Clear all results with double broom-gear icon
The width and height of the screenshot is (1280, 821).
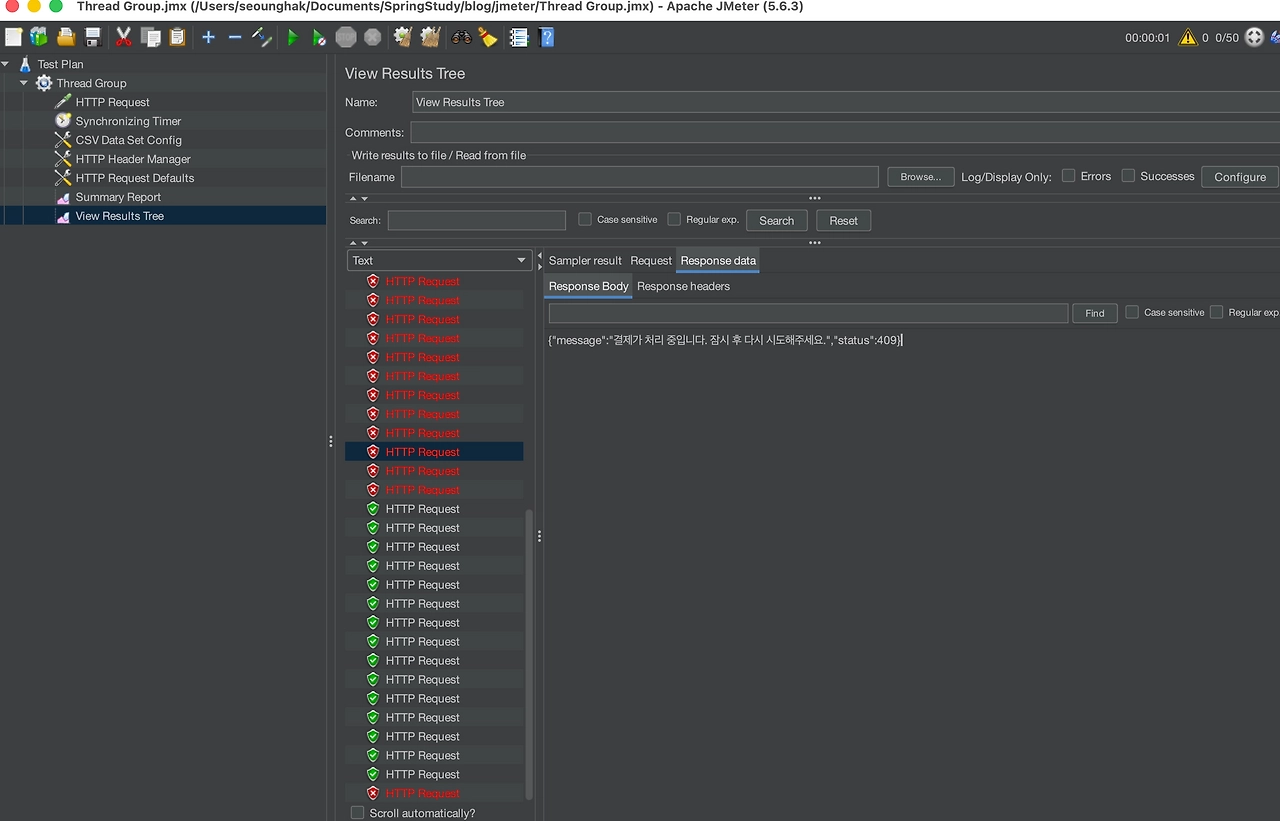click(x=430, y=37)
